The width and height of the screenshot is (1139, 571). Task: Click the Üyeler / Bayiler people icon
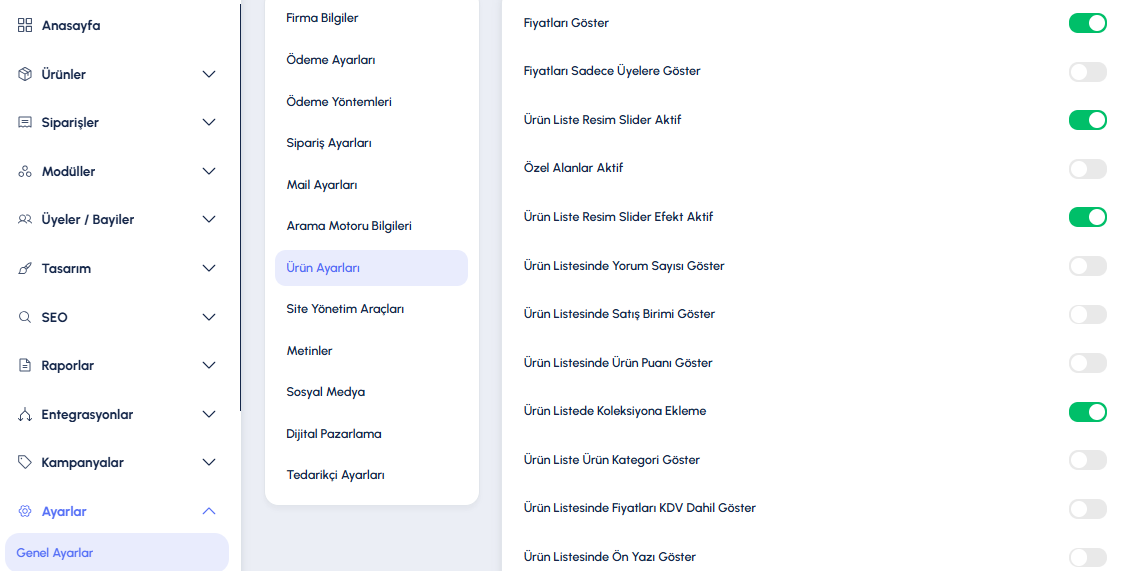click(25, 219)
